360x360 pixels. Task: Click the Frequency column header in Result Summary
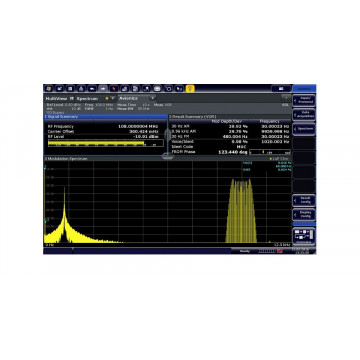point(270,121)
